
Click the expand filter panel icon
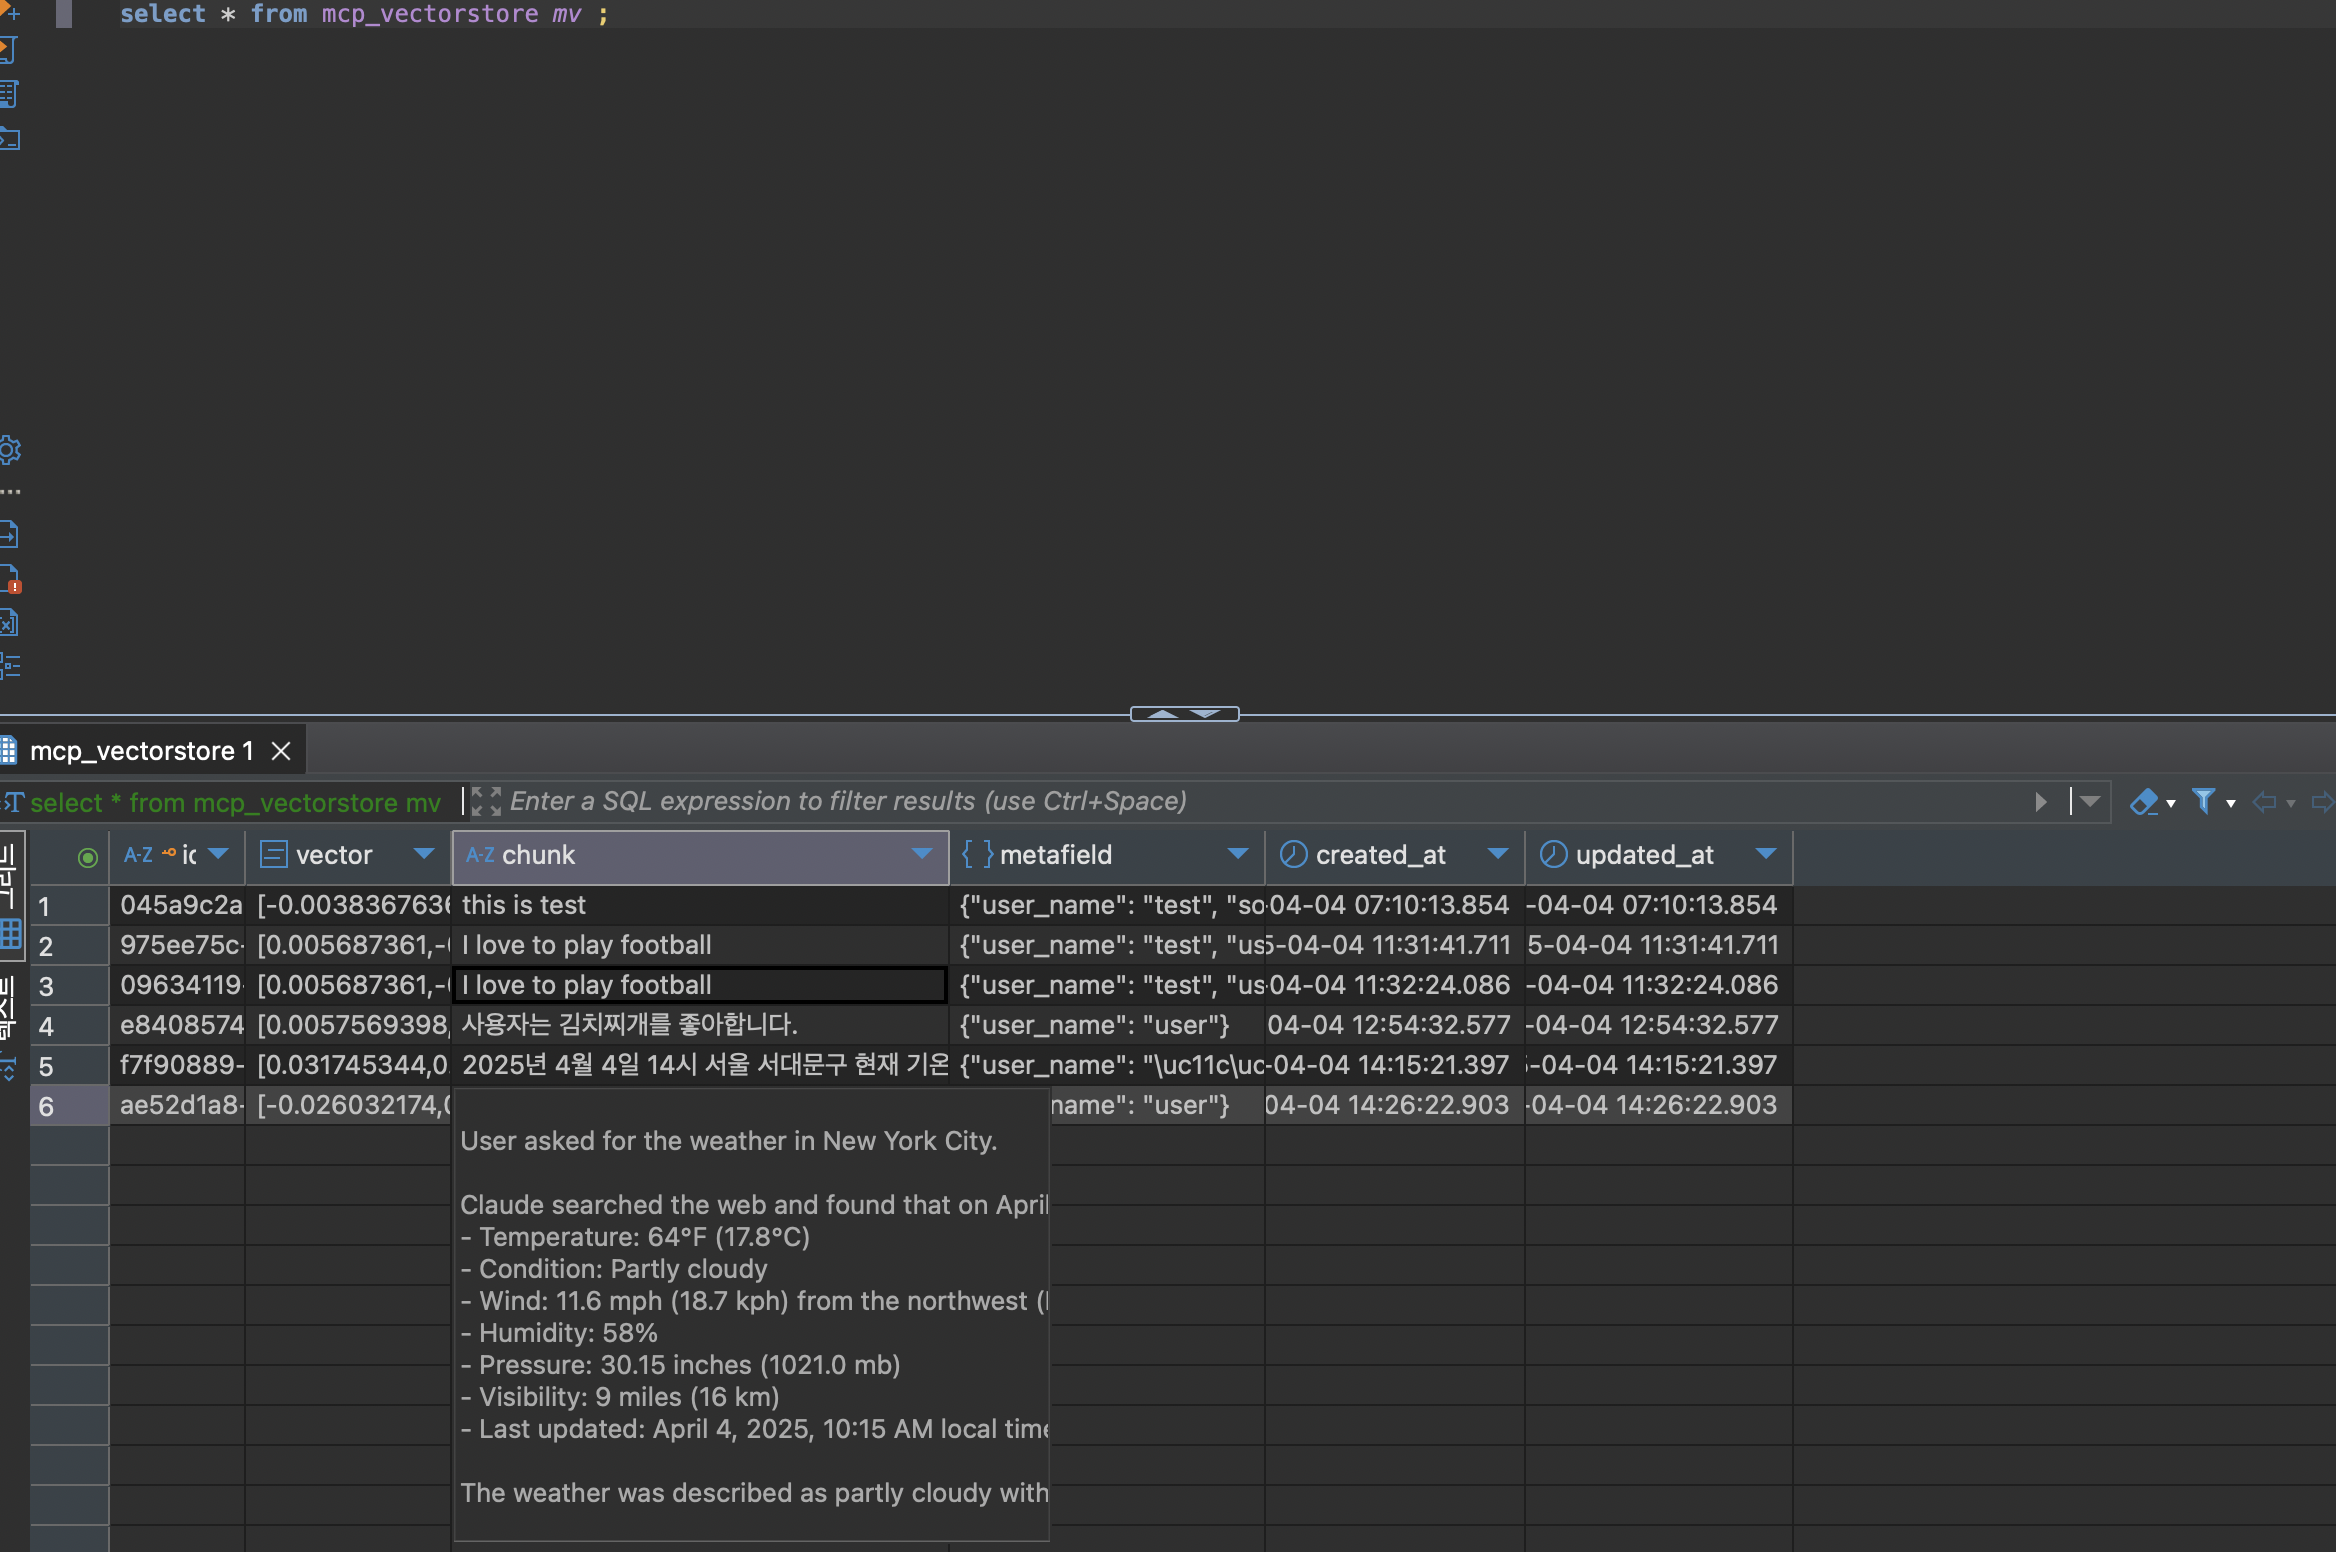486,801
